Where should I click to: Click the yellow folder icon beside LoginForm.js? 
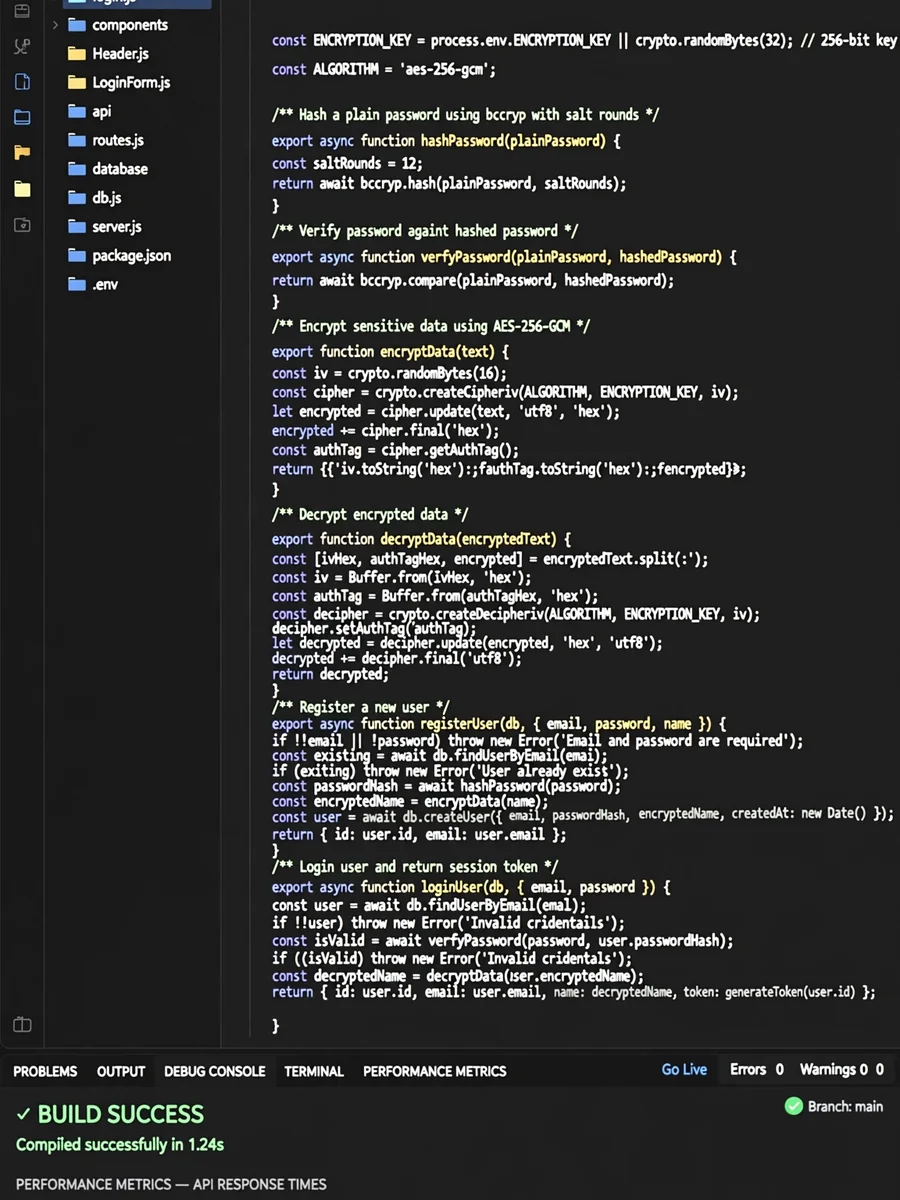click(77, 82)
